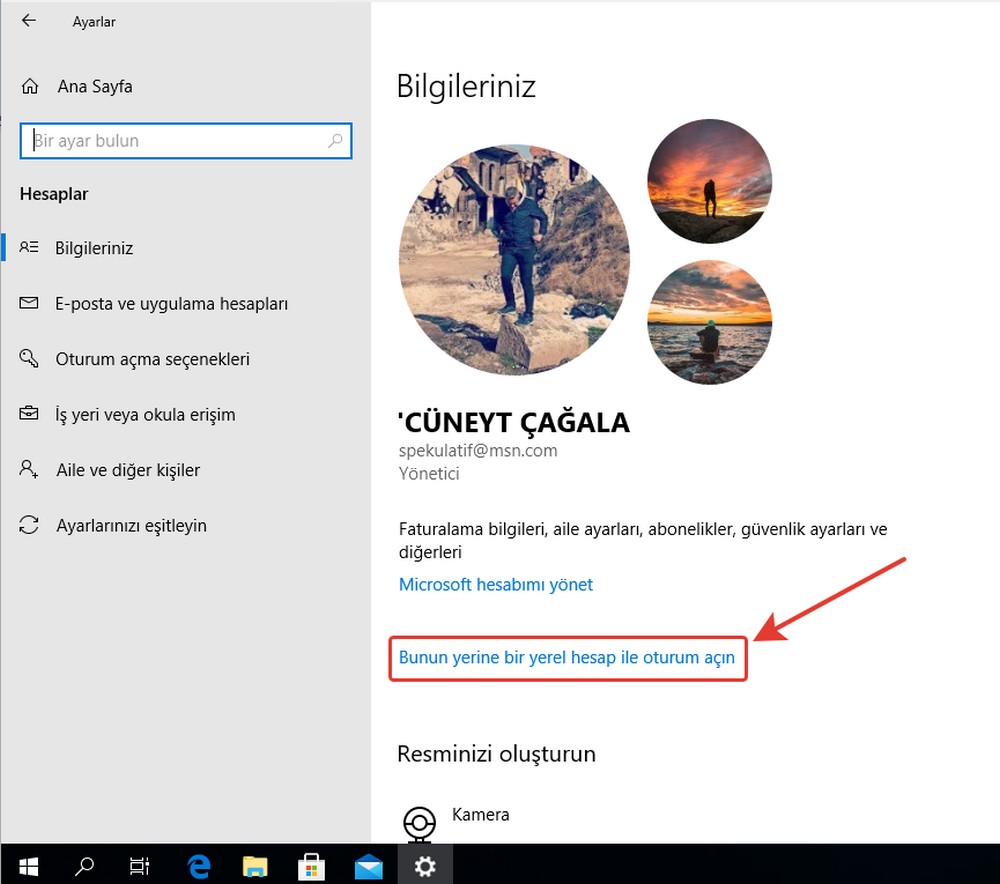Select Bilgileriniz in sidebar
The height and width of the screenshot is (884, 1000).
[94, 248]
